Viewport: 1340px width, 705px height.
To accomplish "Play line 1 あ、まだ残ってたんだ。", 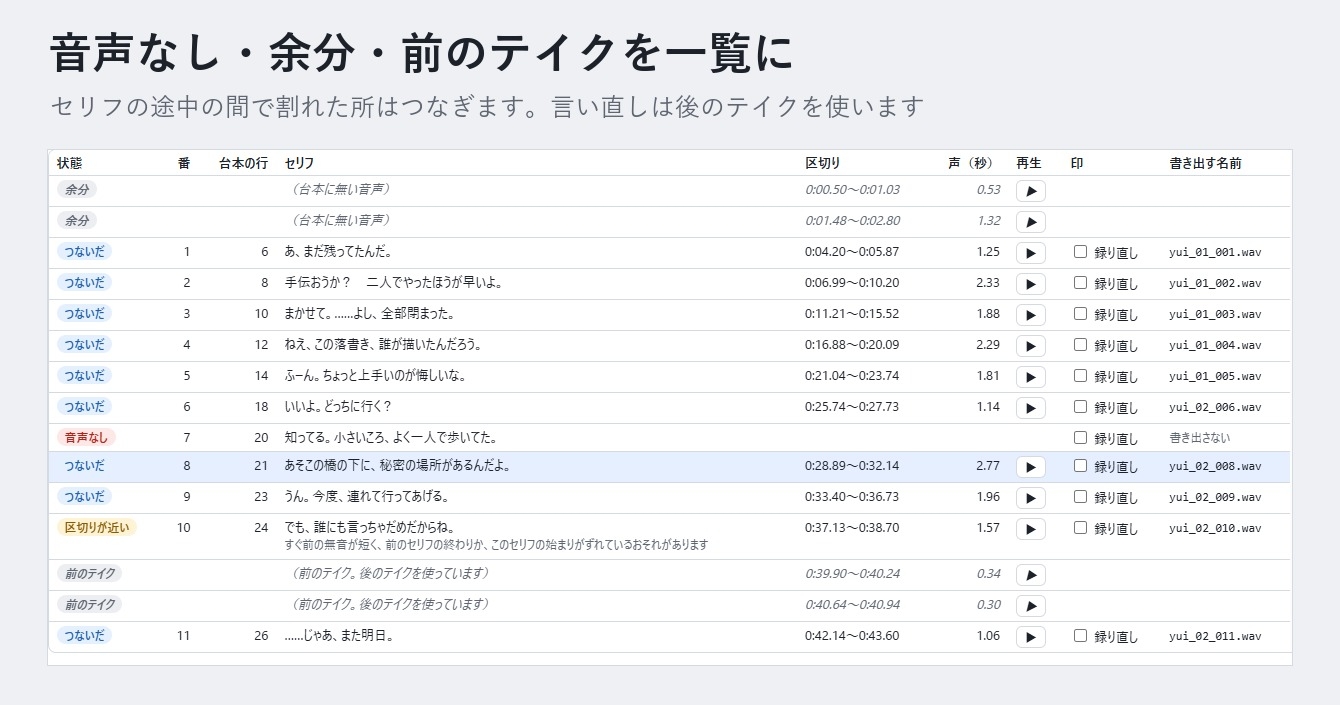I will coord(1030,253).
